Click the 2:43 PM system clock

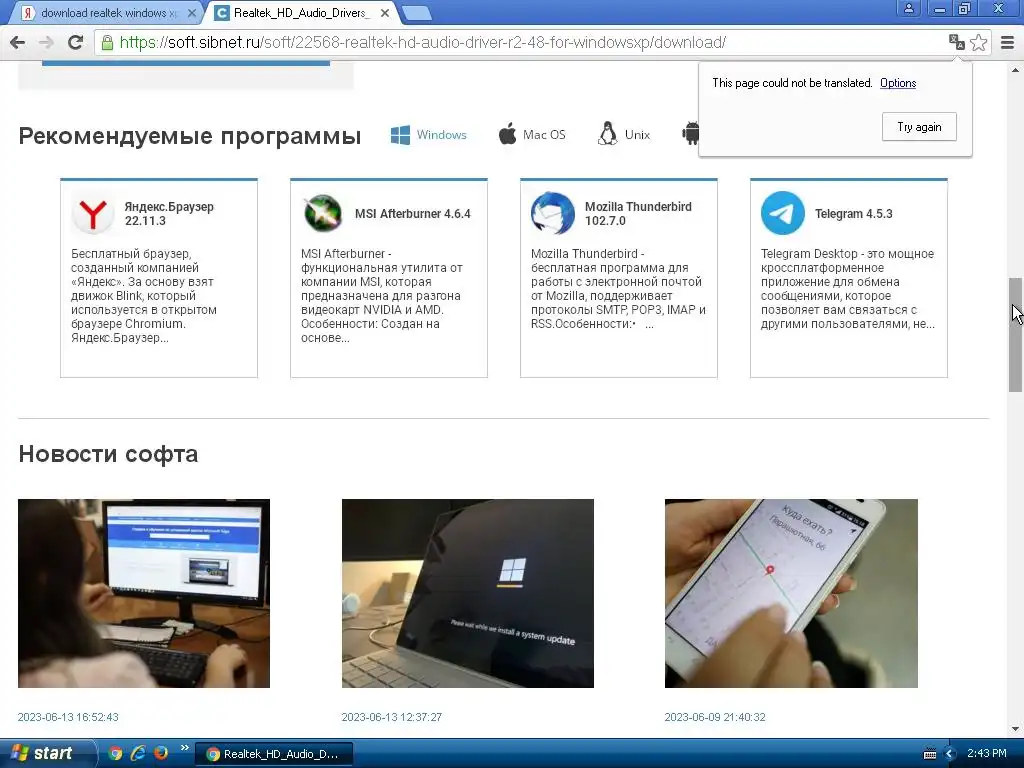(x=987, y=753)
